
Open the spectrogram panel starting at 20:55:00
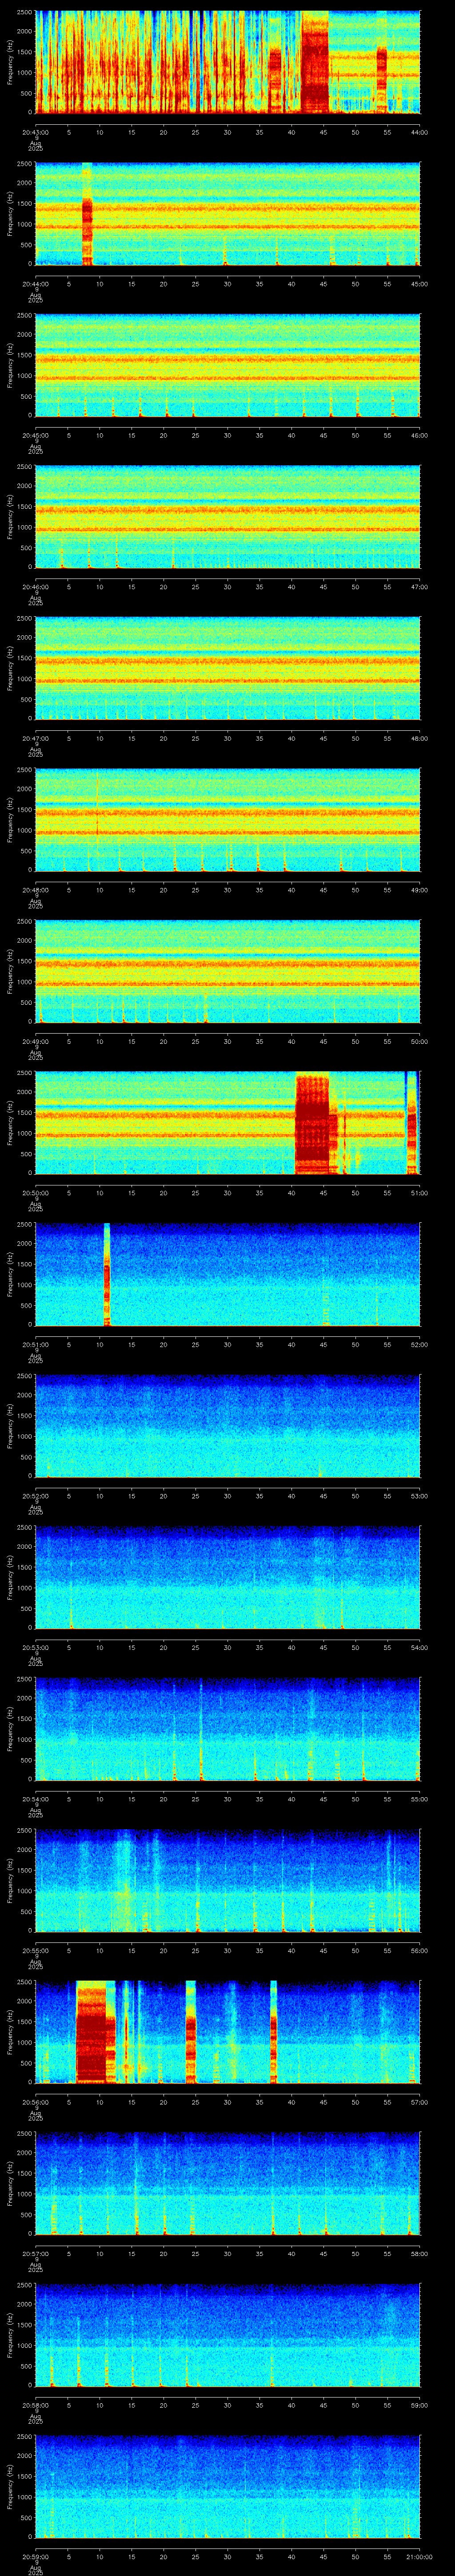pos(228,1881)
